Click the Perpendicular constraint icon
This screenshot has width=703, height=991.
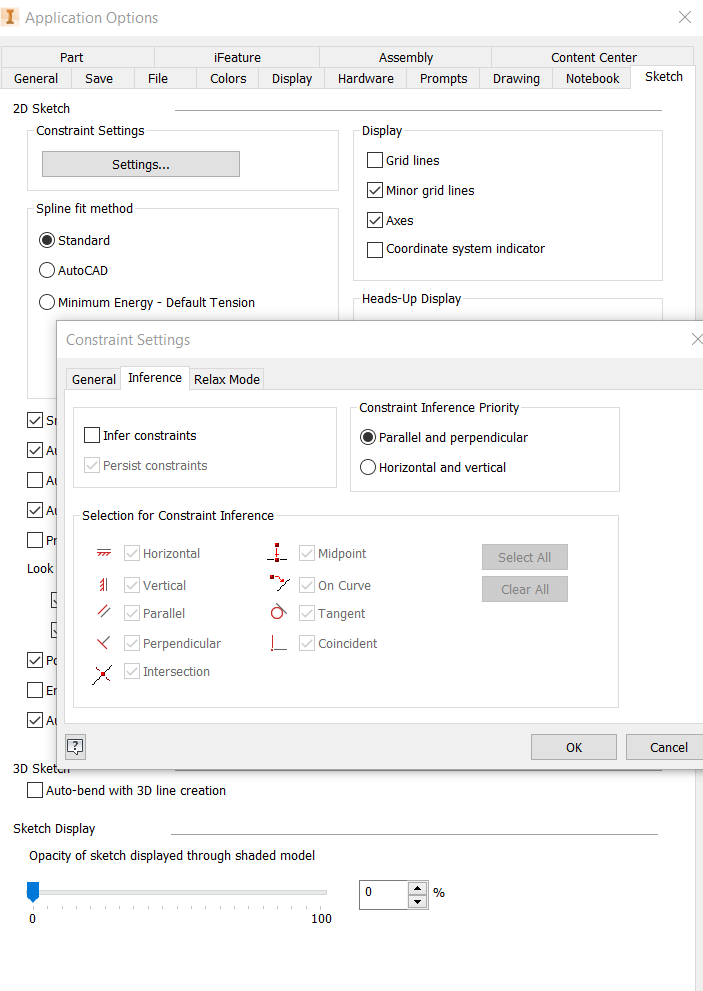tap(100, 642)
